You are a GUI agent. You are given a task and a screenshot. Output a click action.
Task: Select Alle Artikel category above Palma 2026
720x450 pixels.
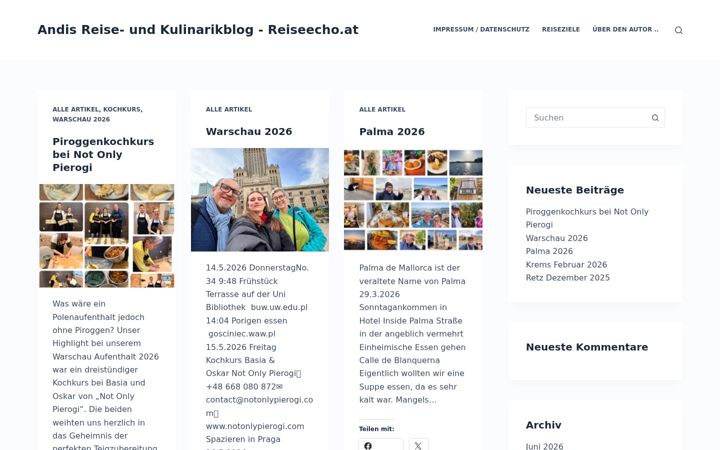382,109
